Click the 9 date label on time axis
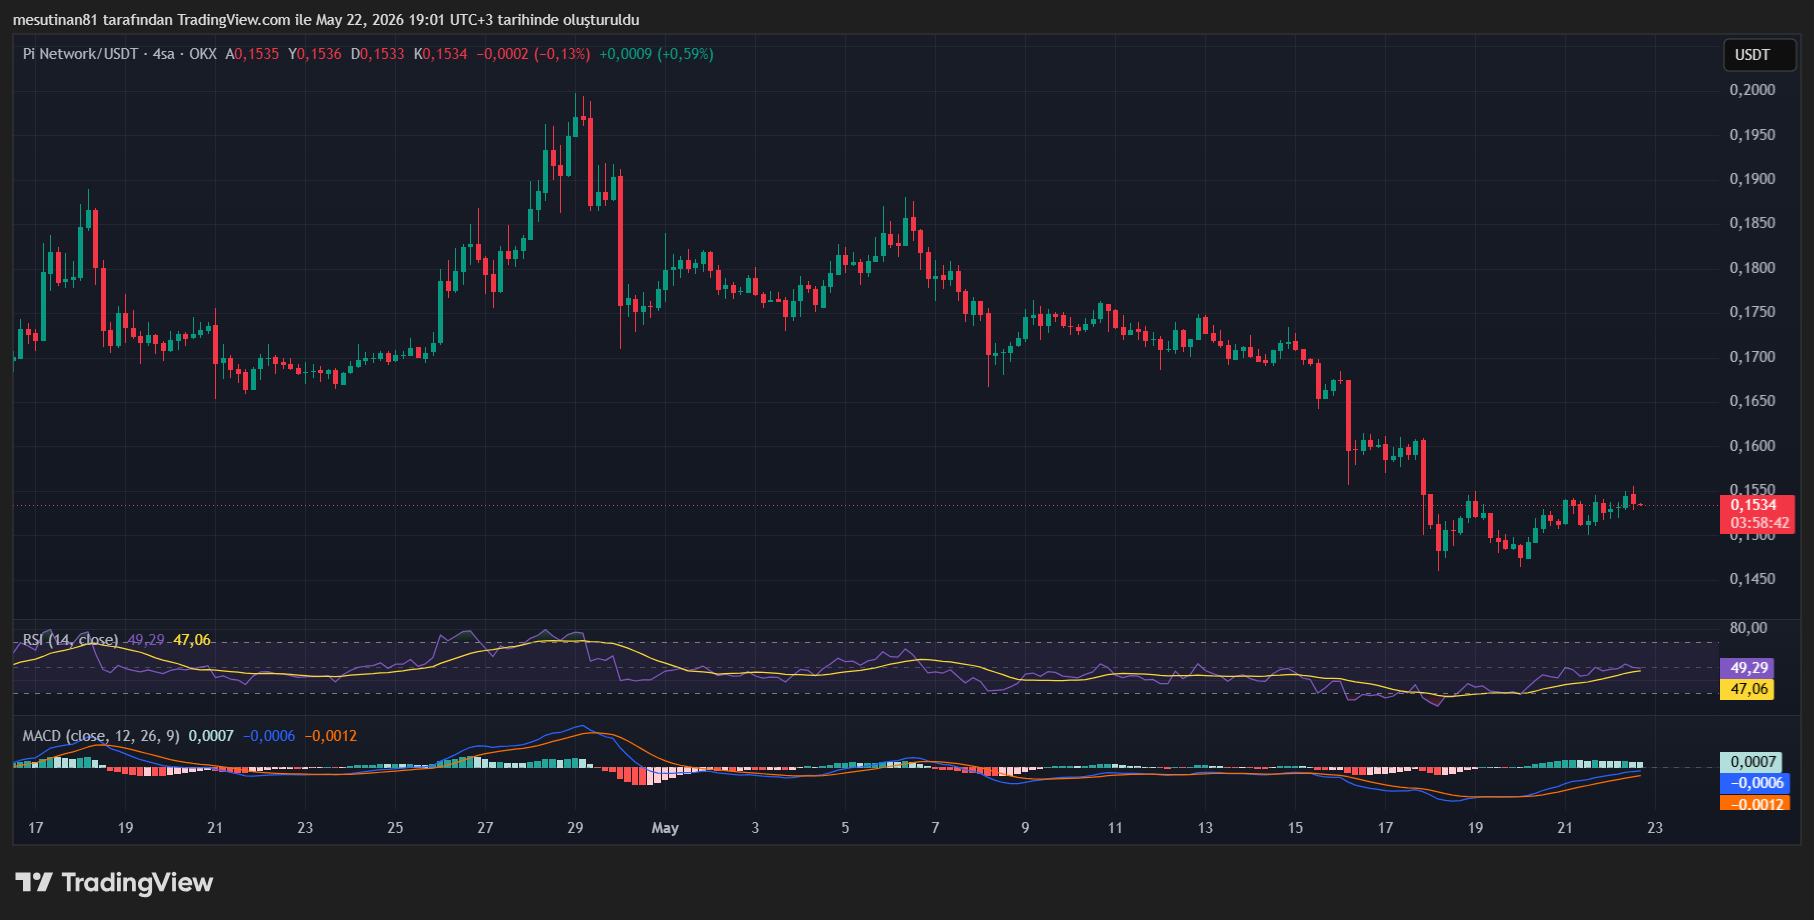1814x920 pixels. 1025,828
